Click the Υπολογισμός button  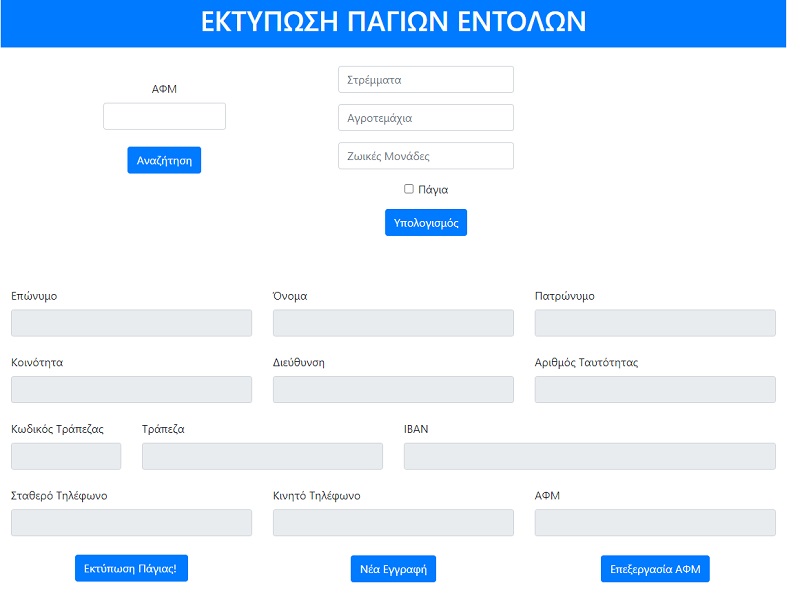[425, 222]
